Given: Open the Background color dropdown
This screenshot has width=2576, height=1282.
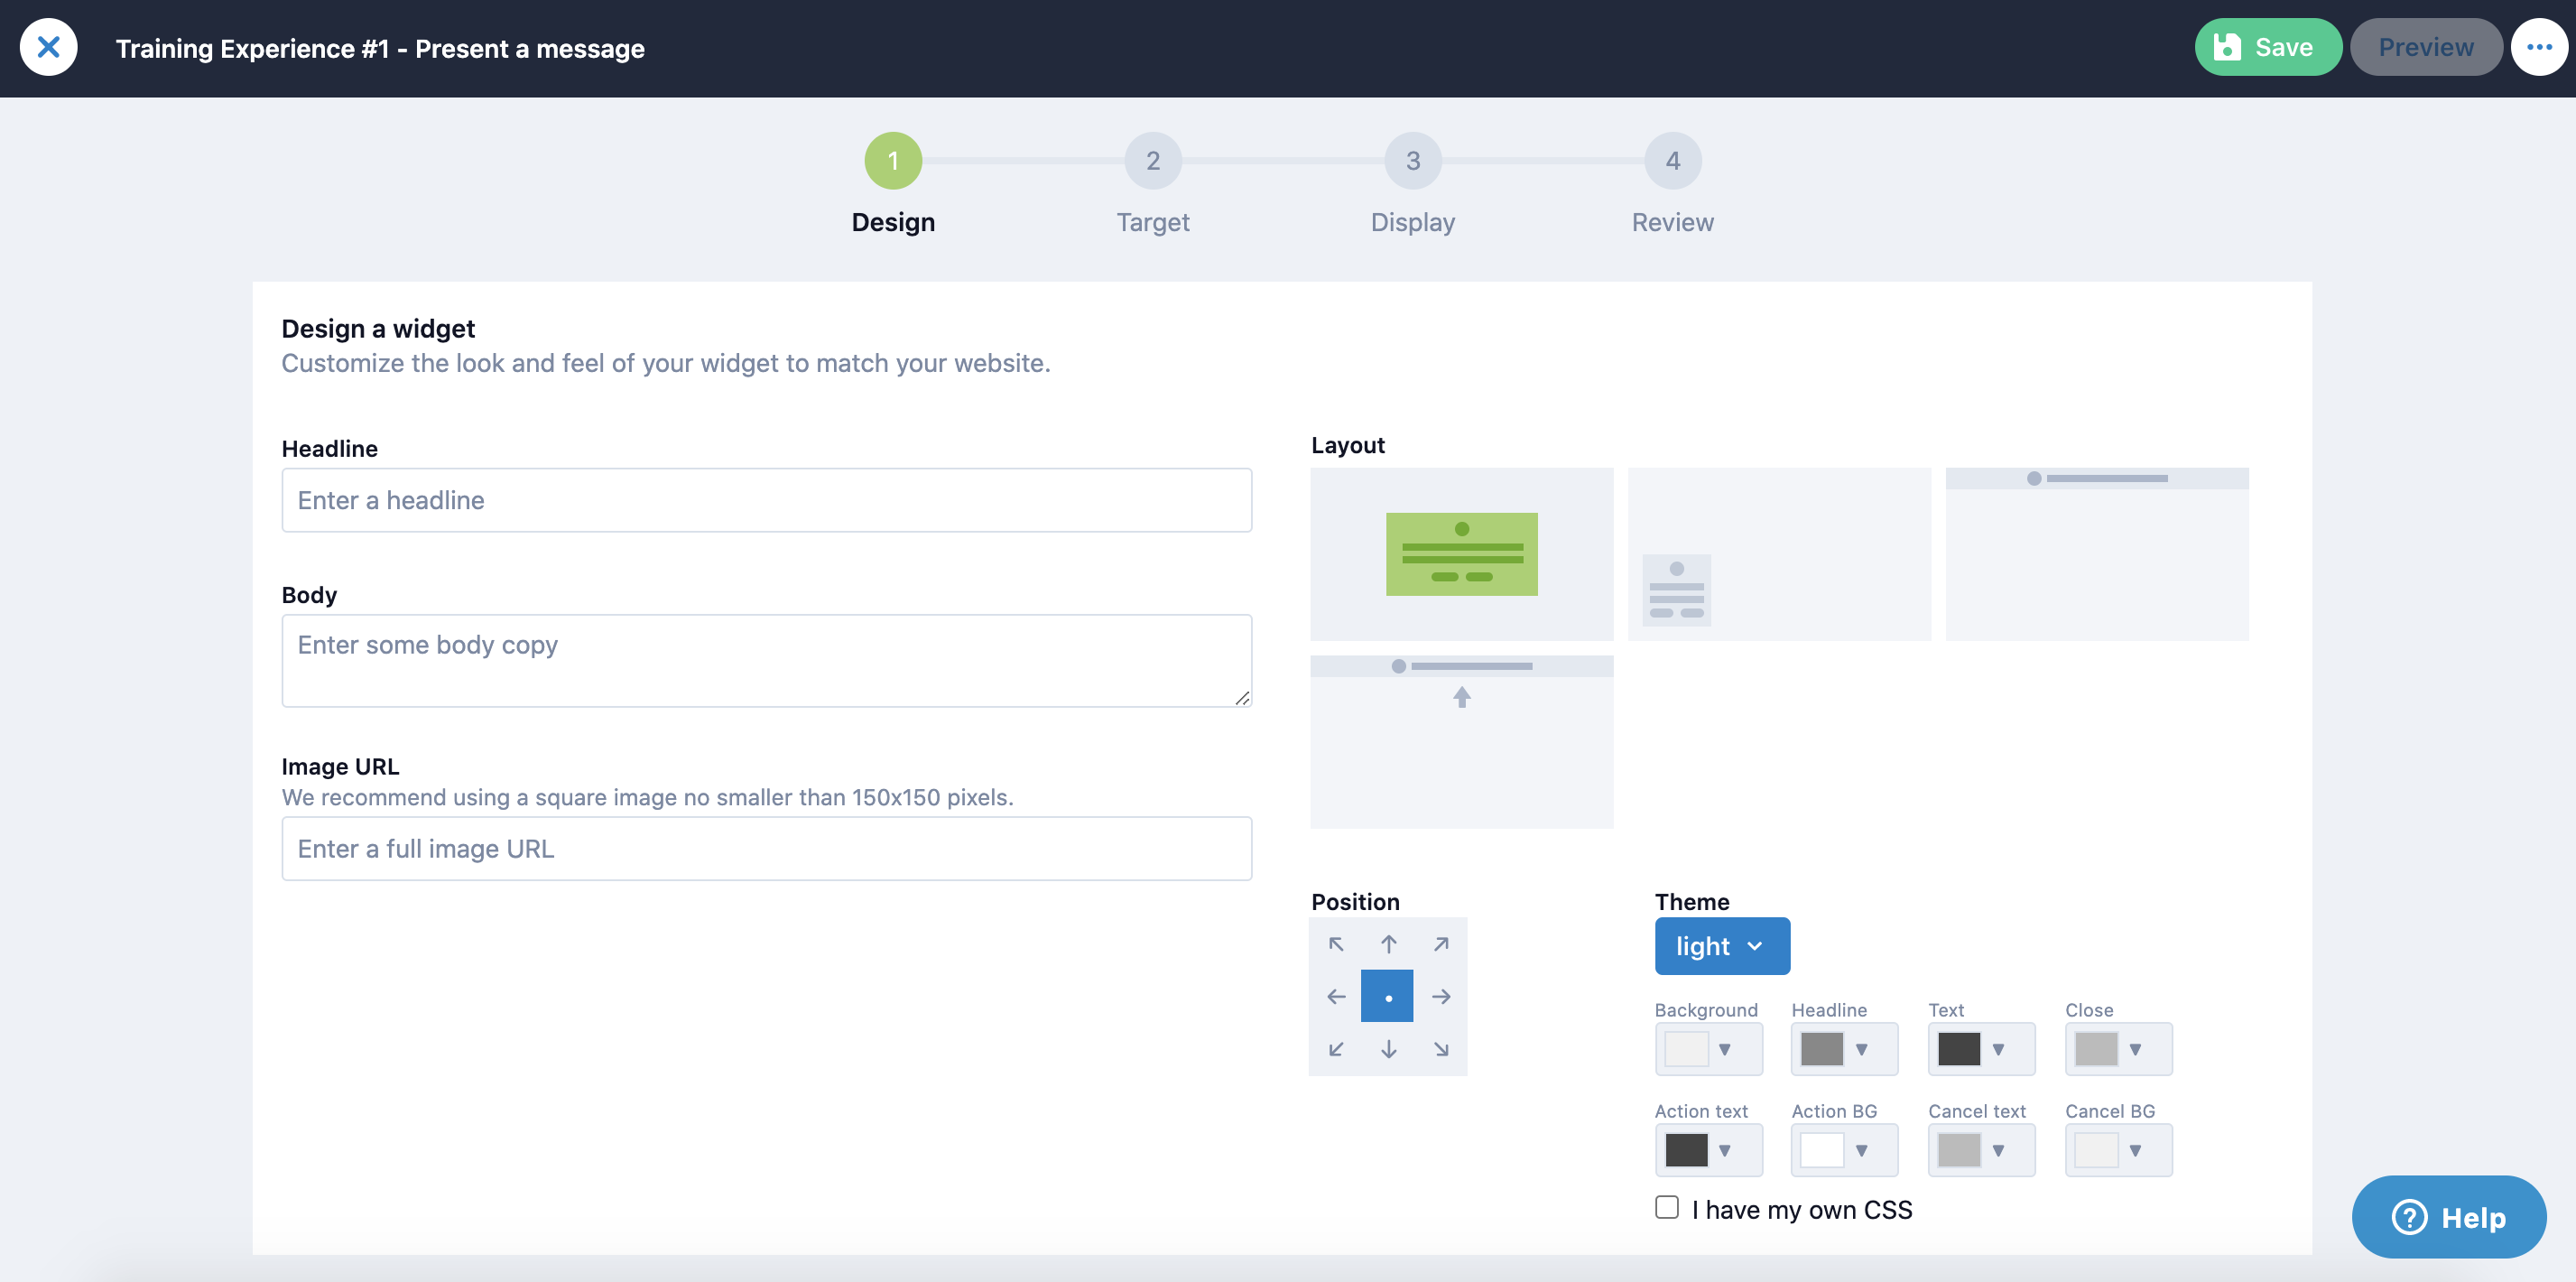Looking at the screenshot, I should pos(1708,1049).
